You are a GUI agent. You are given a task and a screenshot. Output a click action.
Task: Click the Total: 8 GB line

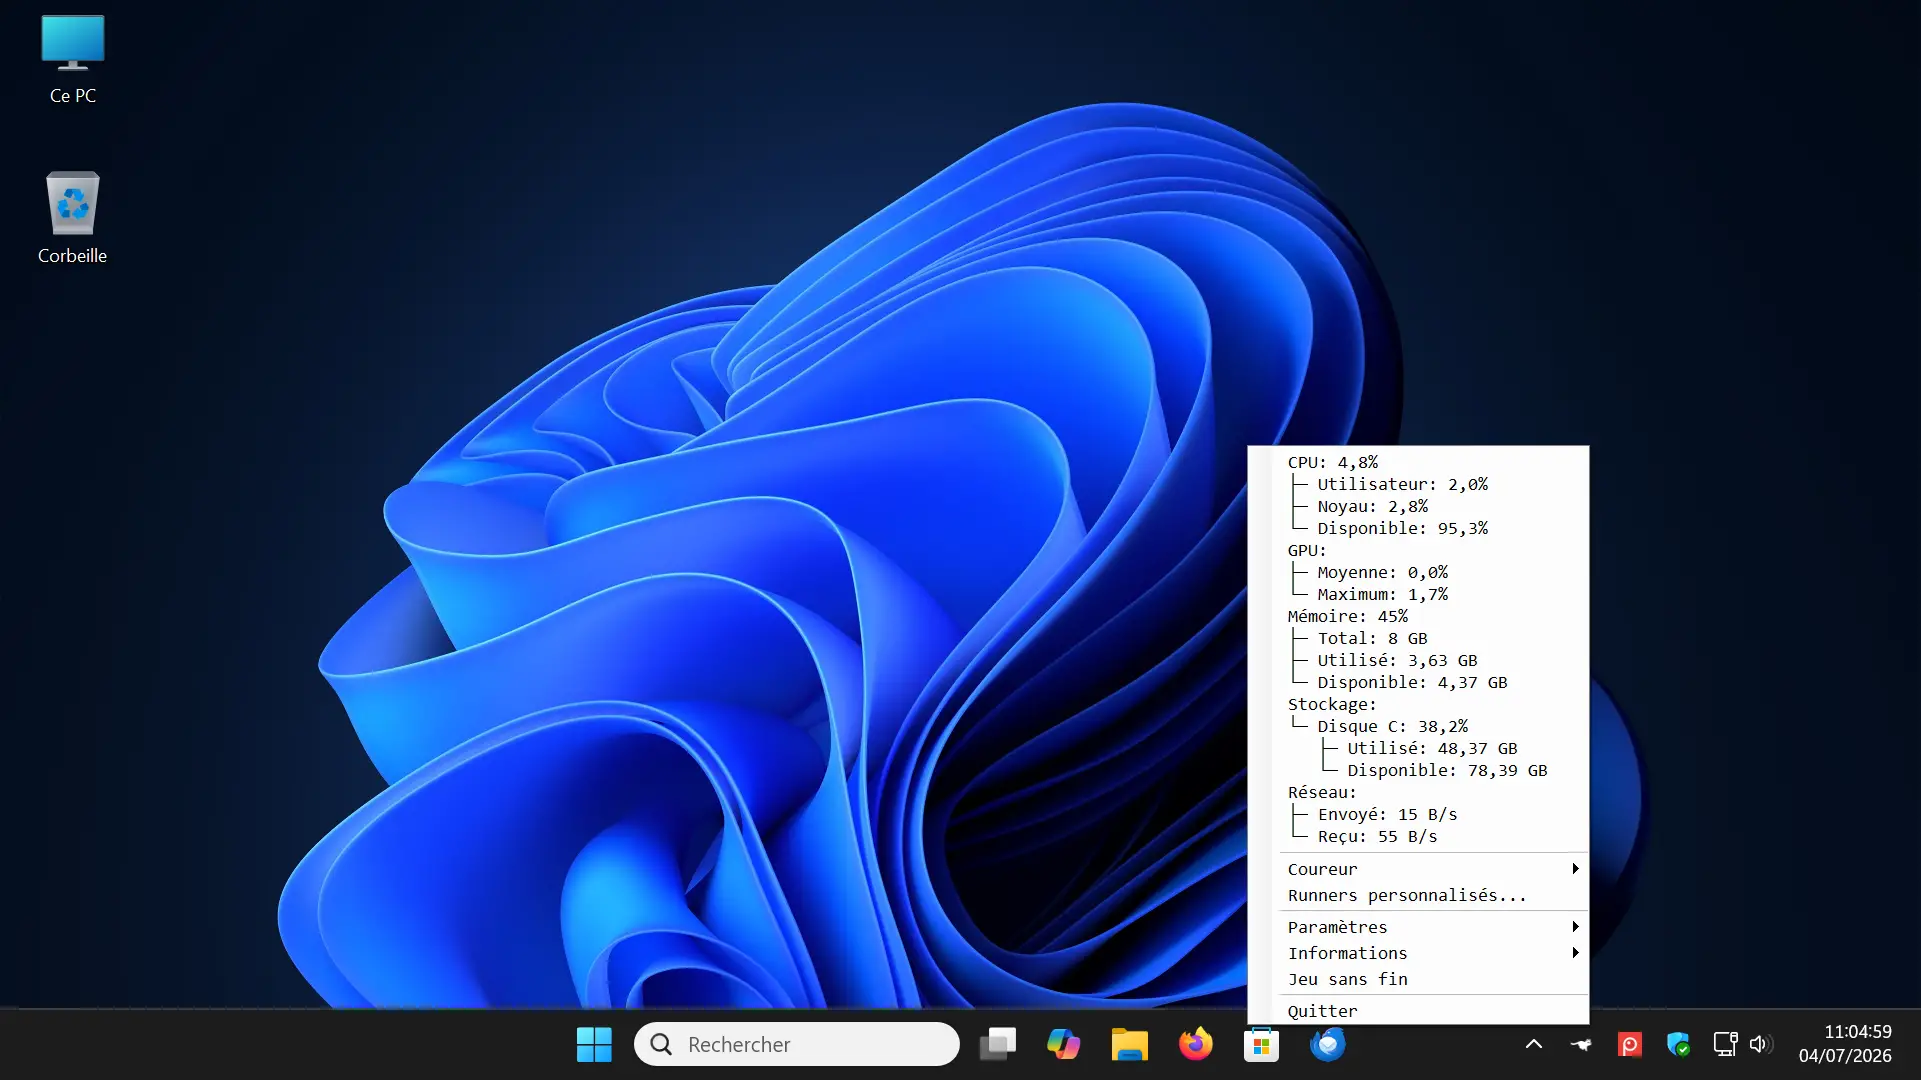1372,638
